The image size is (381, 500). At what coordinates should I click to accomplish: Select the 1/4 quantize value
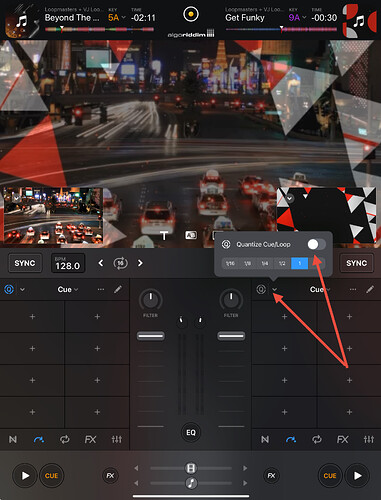point(265,263)
